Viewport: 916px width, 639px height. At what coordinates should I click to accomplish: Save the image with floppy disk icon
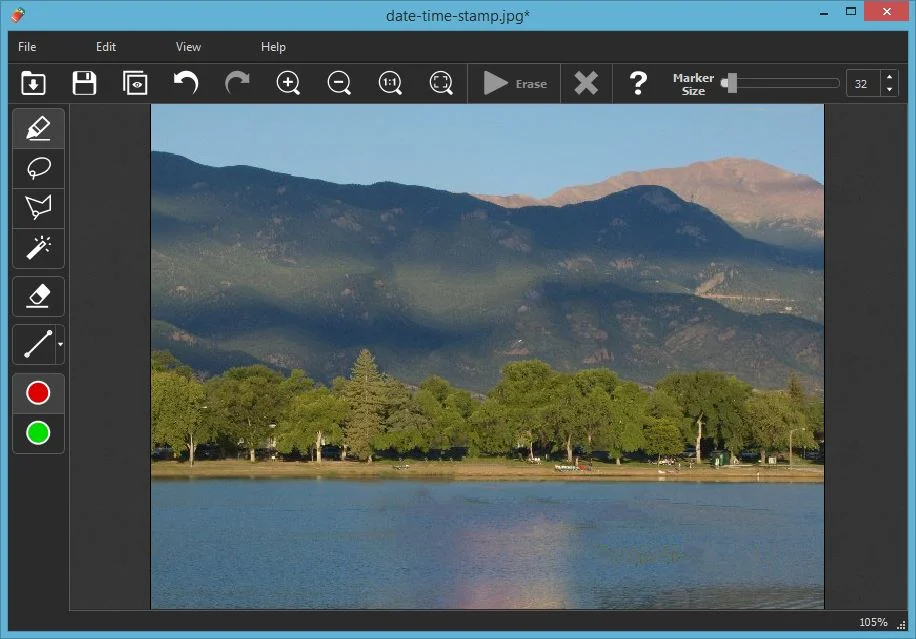[x=85, y=83]
